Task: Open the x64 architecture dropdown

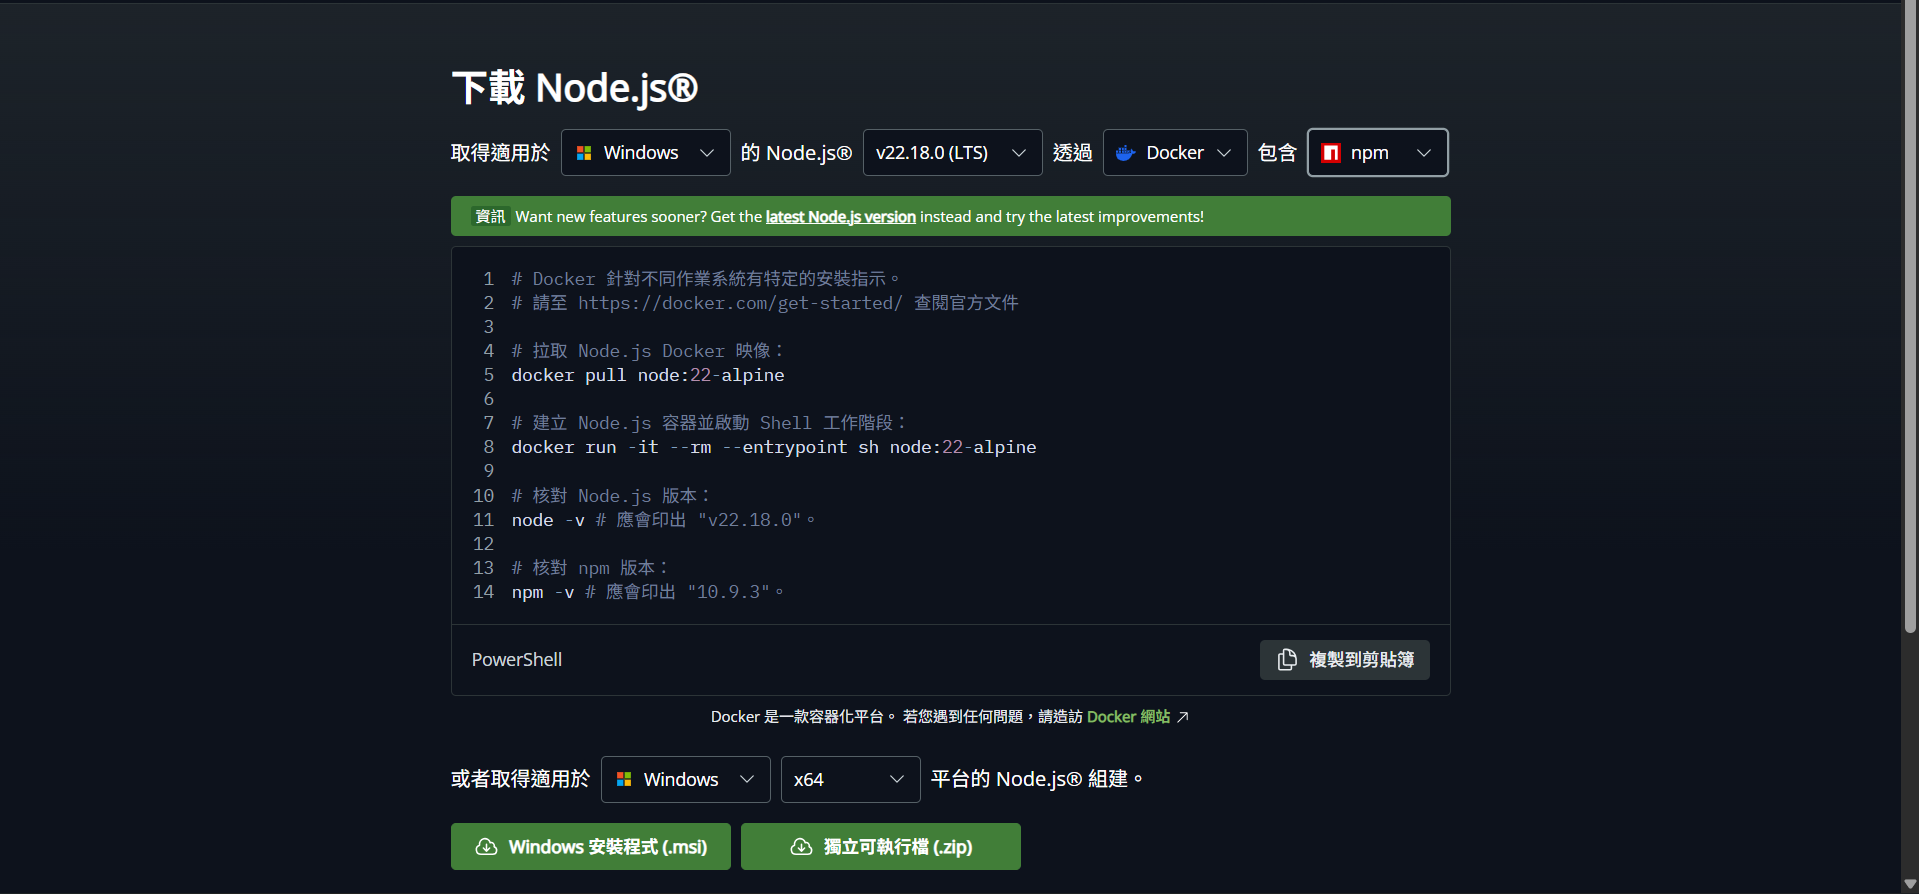Action: pyautogui.click(x=849, y=779)
